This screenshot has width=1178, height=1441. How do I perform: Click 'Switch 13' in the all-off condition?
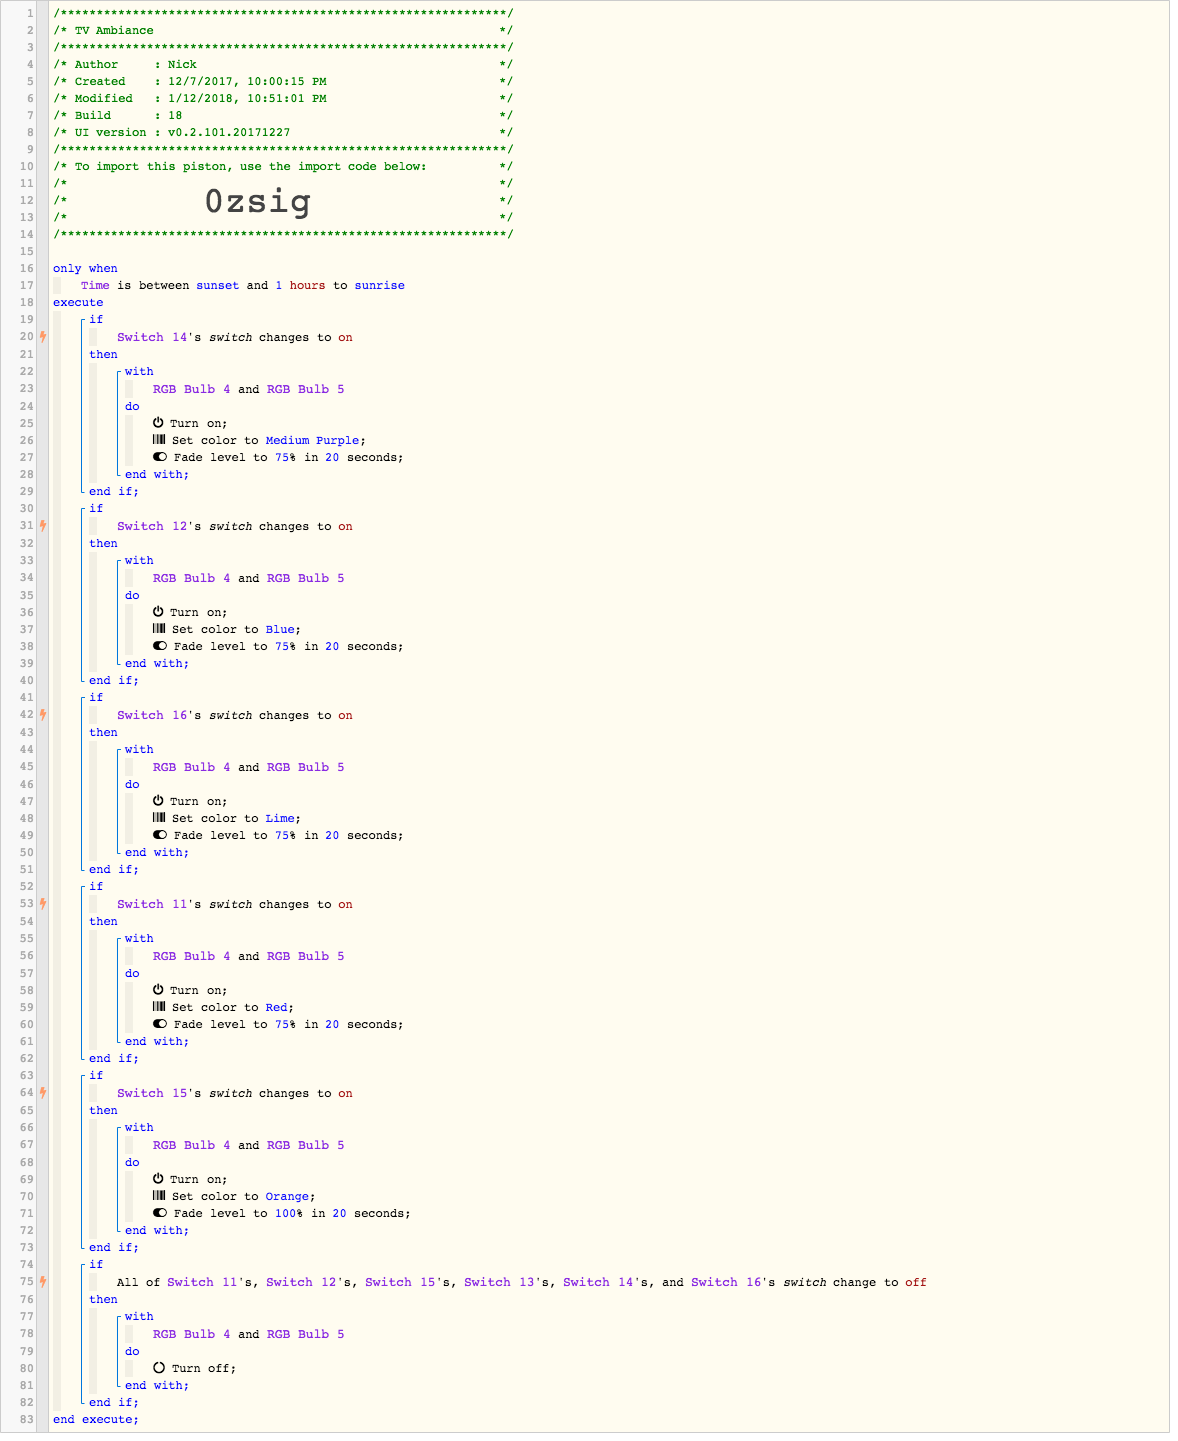[500, 1282]
